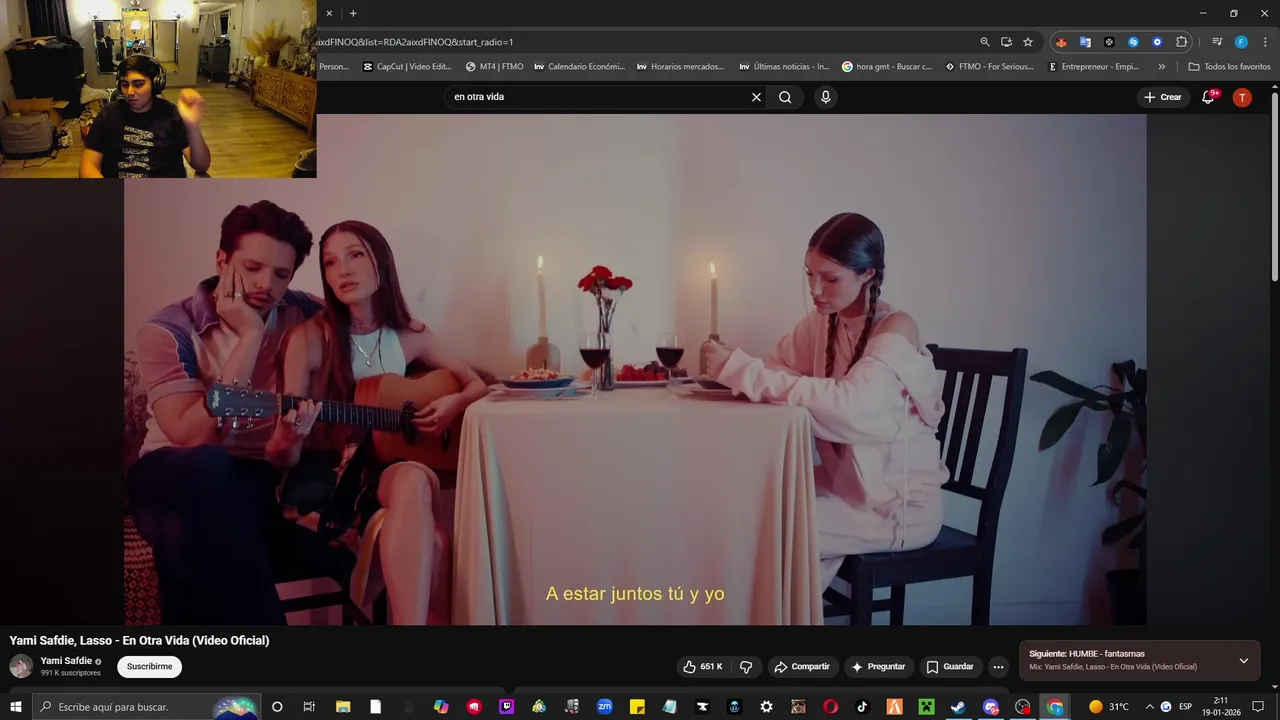
Task: Open the Últimas noticias bookmark
Action: point(784,67)
